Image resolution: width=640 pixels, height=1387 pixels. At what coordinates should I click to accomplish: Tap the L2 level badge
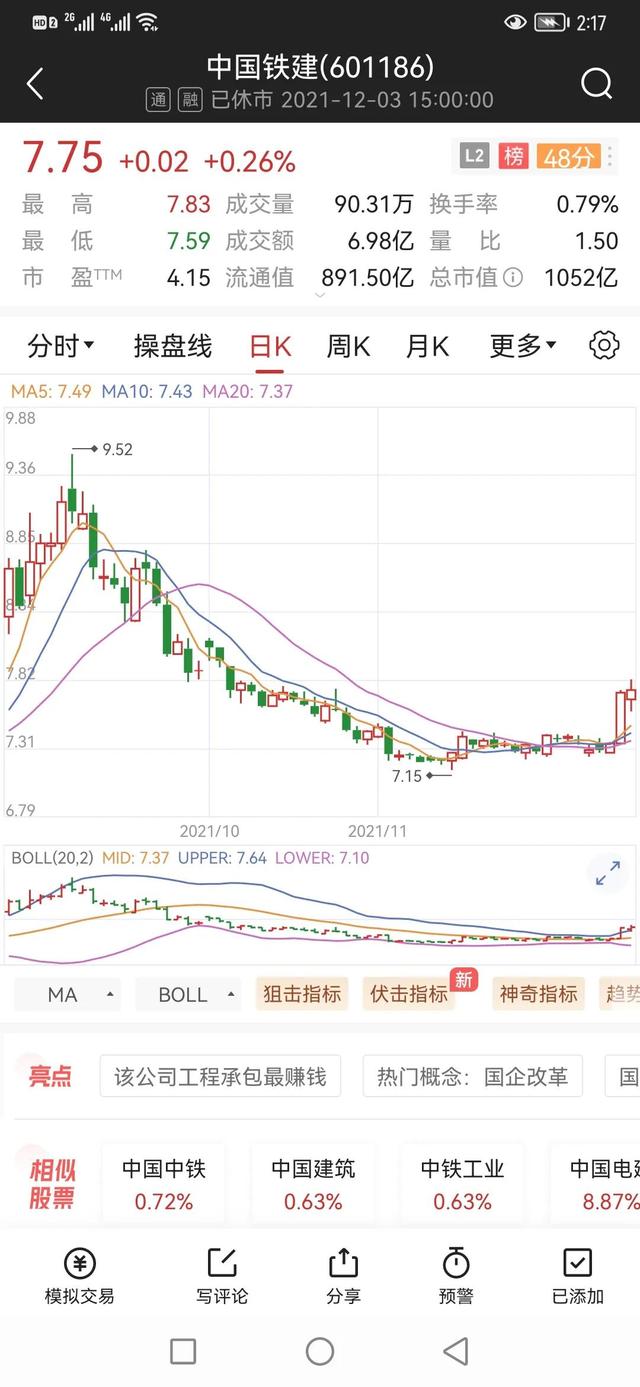click(474, 156)
